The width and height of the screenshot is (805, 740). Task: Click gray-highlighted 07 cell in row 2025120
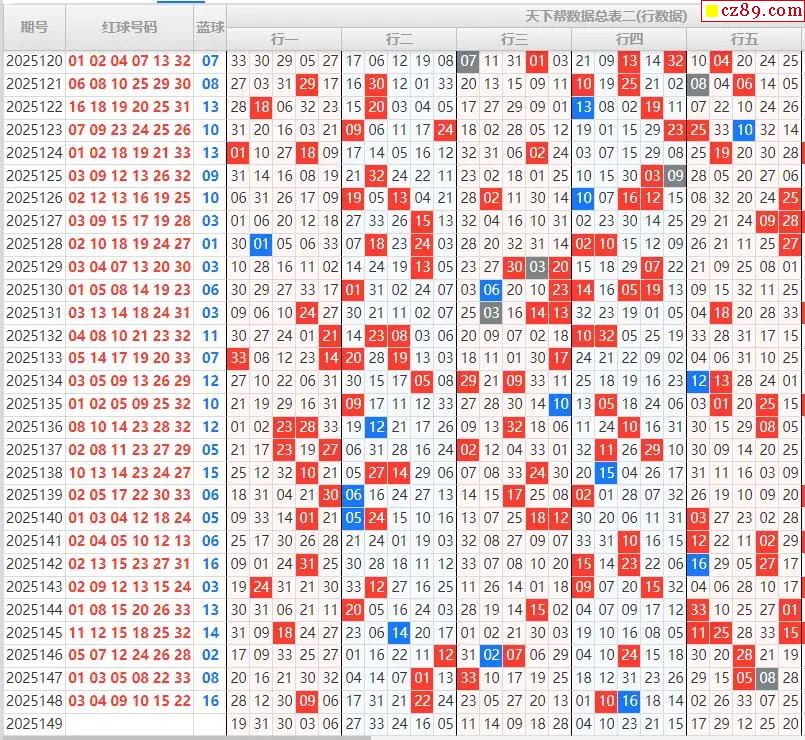(x=468, y=61)
